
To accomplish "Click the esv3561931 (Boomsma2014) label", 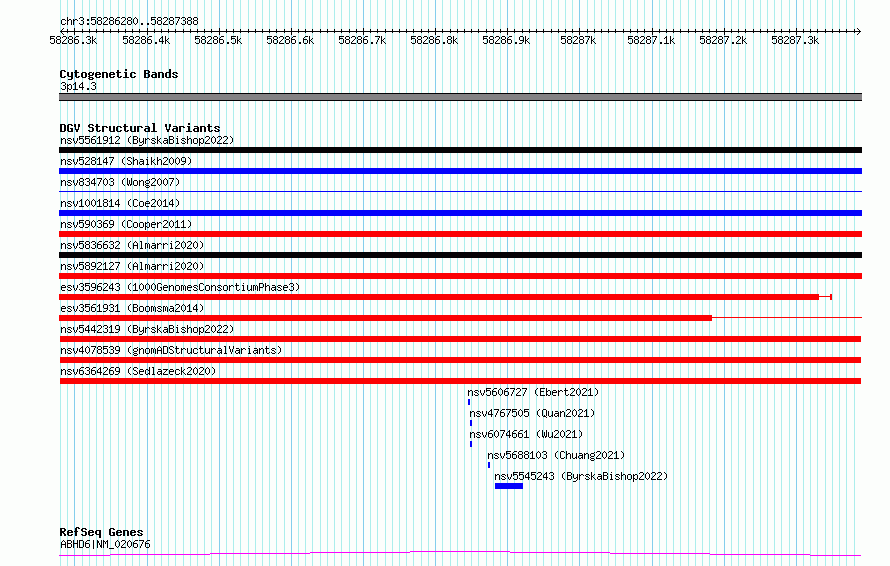I will tap(132, 308).
